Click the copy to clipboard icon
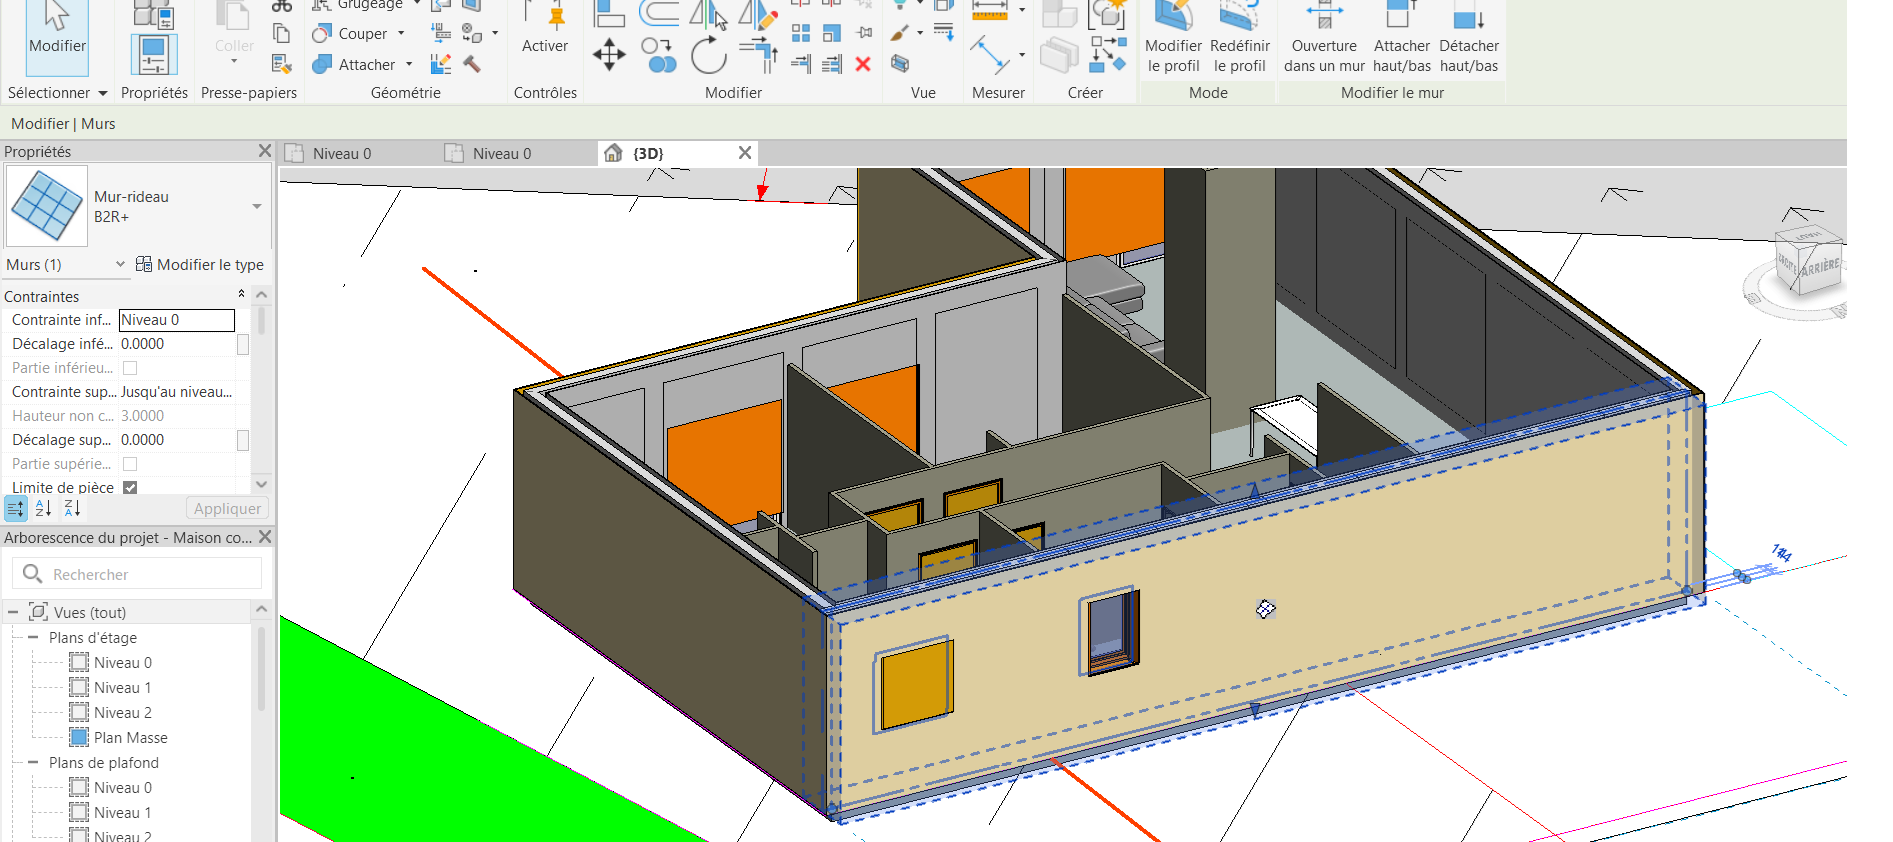1893x842 pixels. (x=282, y=33)
